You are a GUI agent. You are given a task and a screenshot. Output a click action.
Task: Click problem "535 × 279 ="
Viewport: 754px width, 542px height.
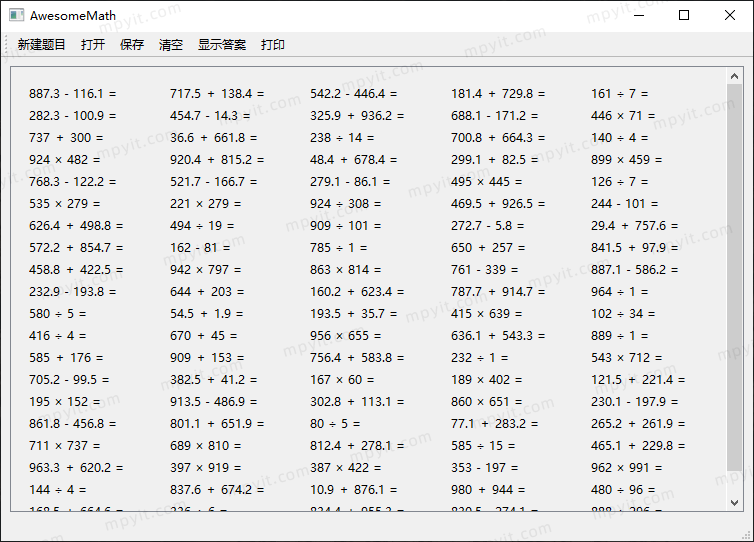pyautogui.click(x=64, y=204)
